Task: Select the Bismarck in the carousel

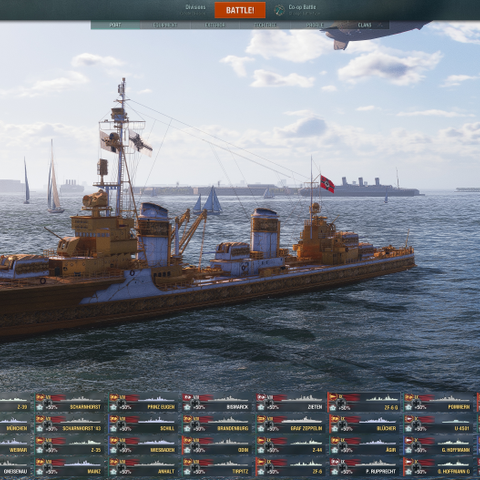Action: pyautogui.click(x=217, y=402)
